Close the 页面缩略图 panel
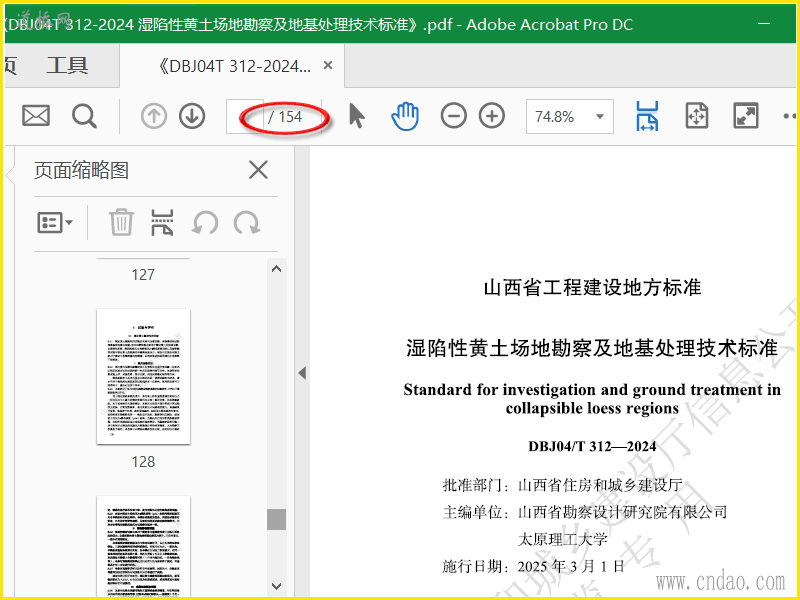The width and height of the screenshot is (800, 600). [x=258, y=170]
